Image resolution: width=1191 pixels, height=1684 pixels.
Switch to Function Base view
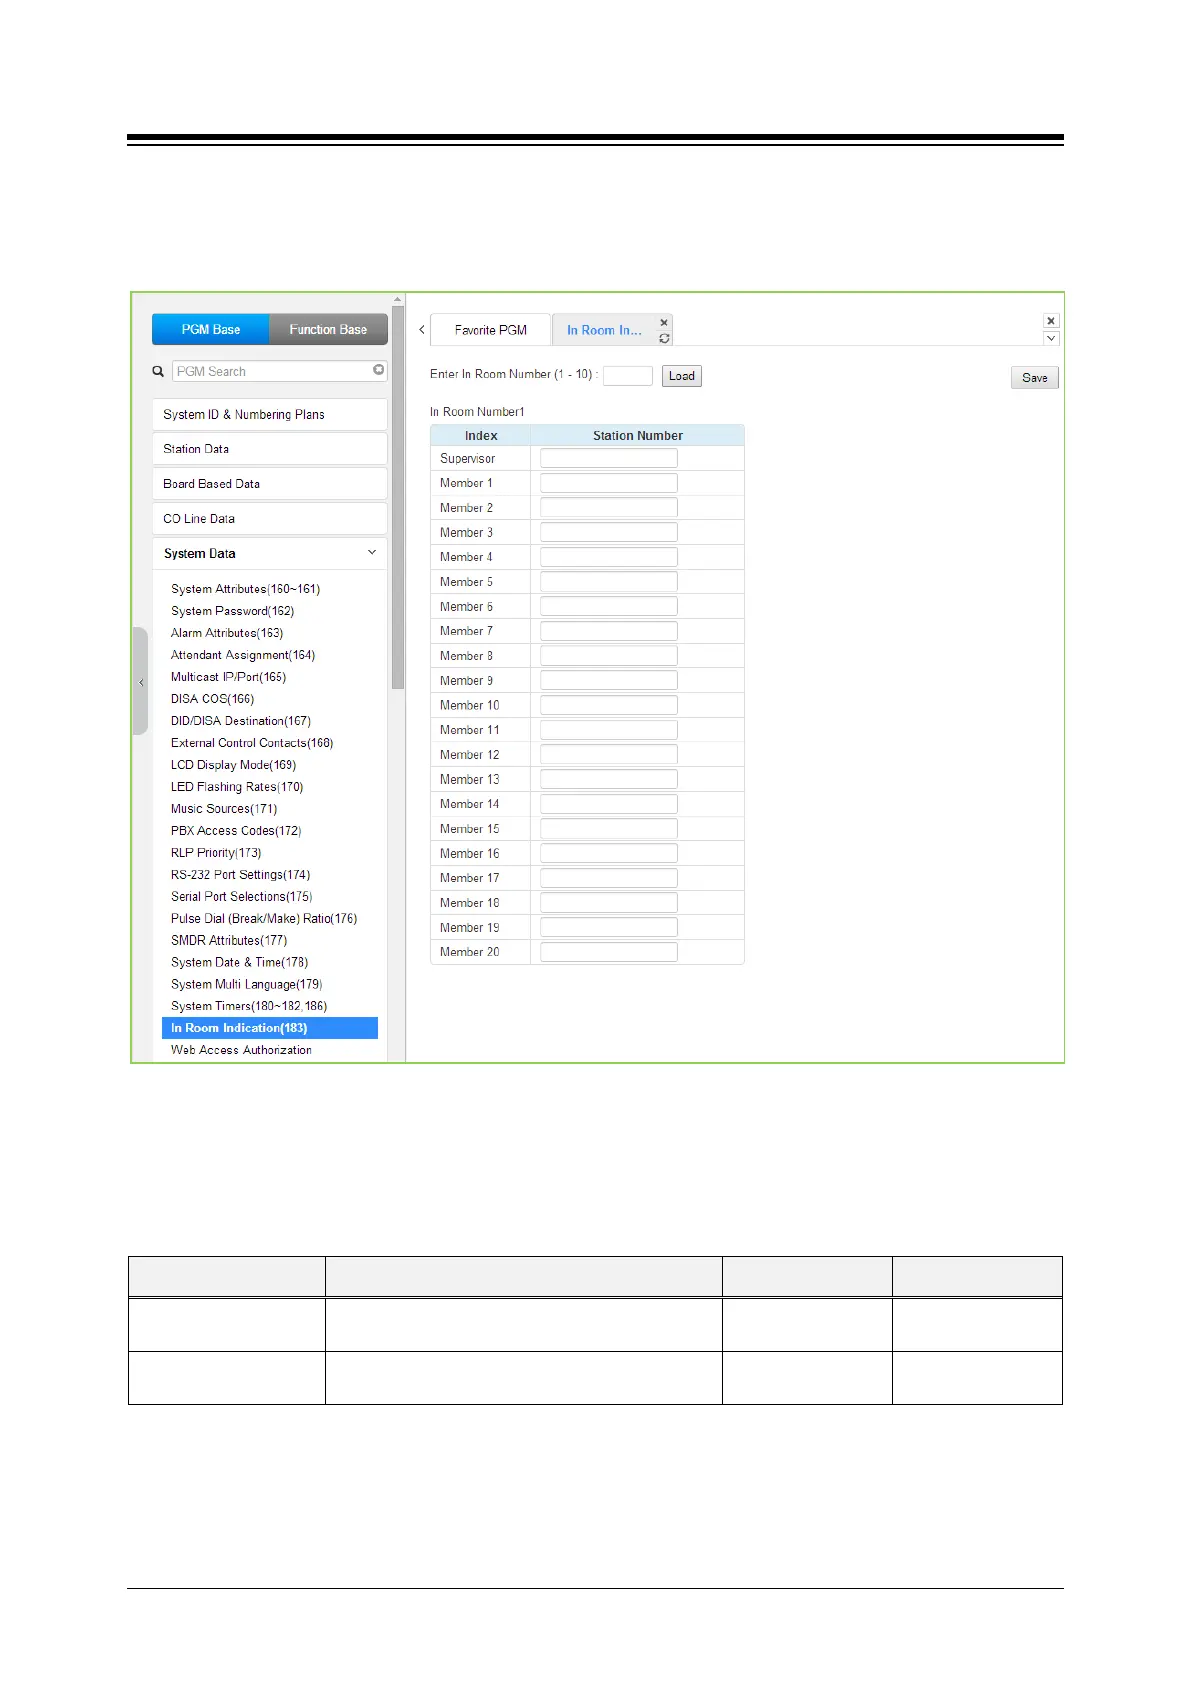pos(328,329)
